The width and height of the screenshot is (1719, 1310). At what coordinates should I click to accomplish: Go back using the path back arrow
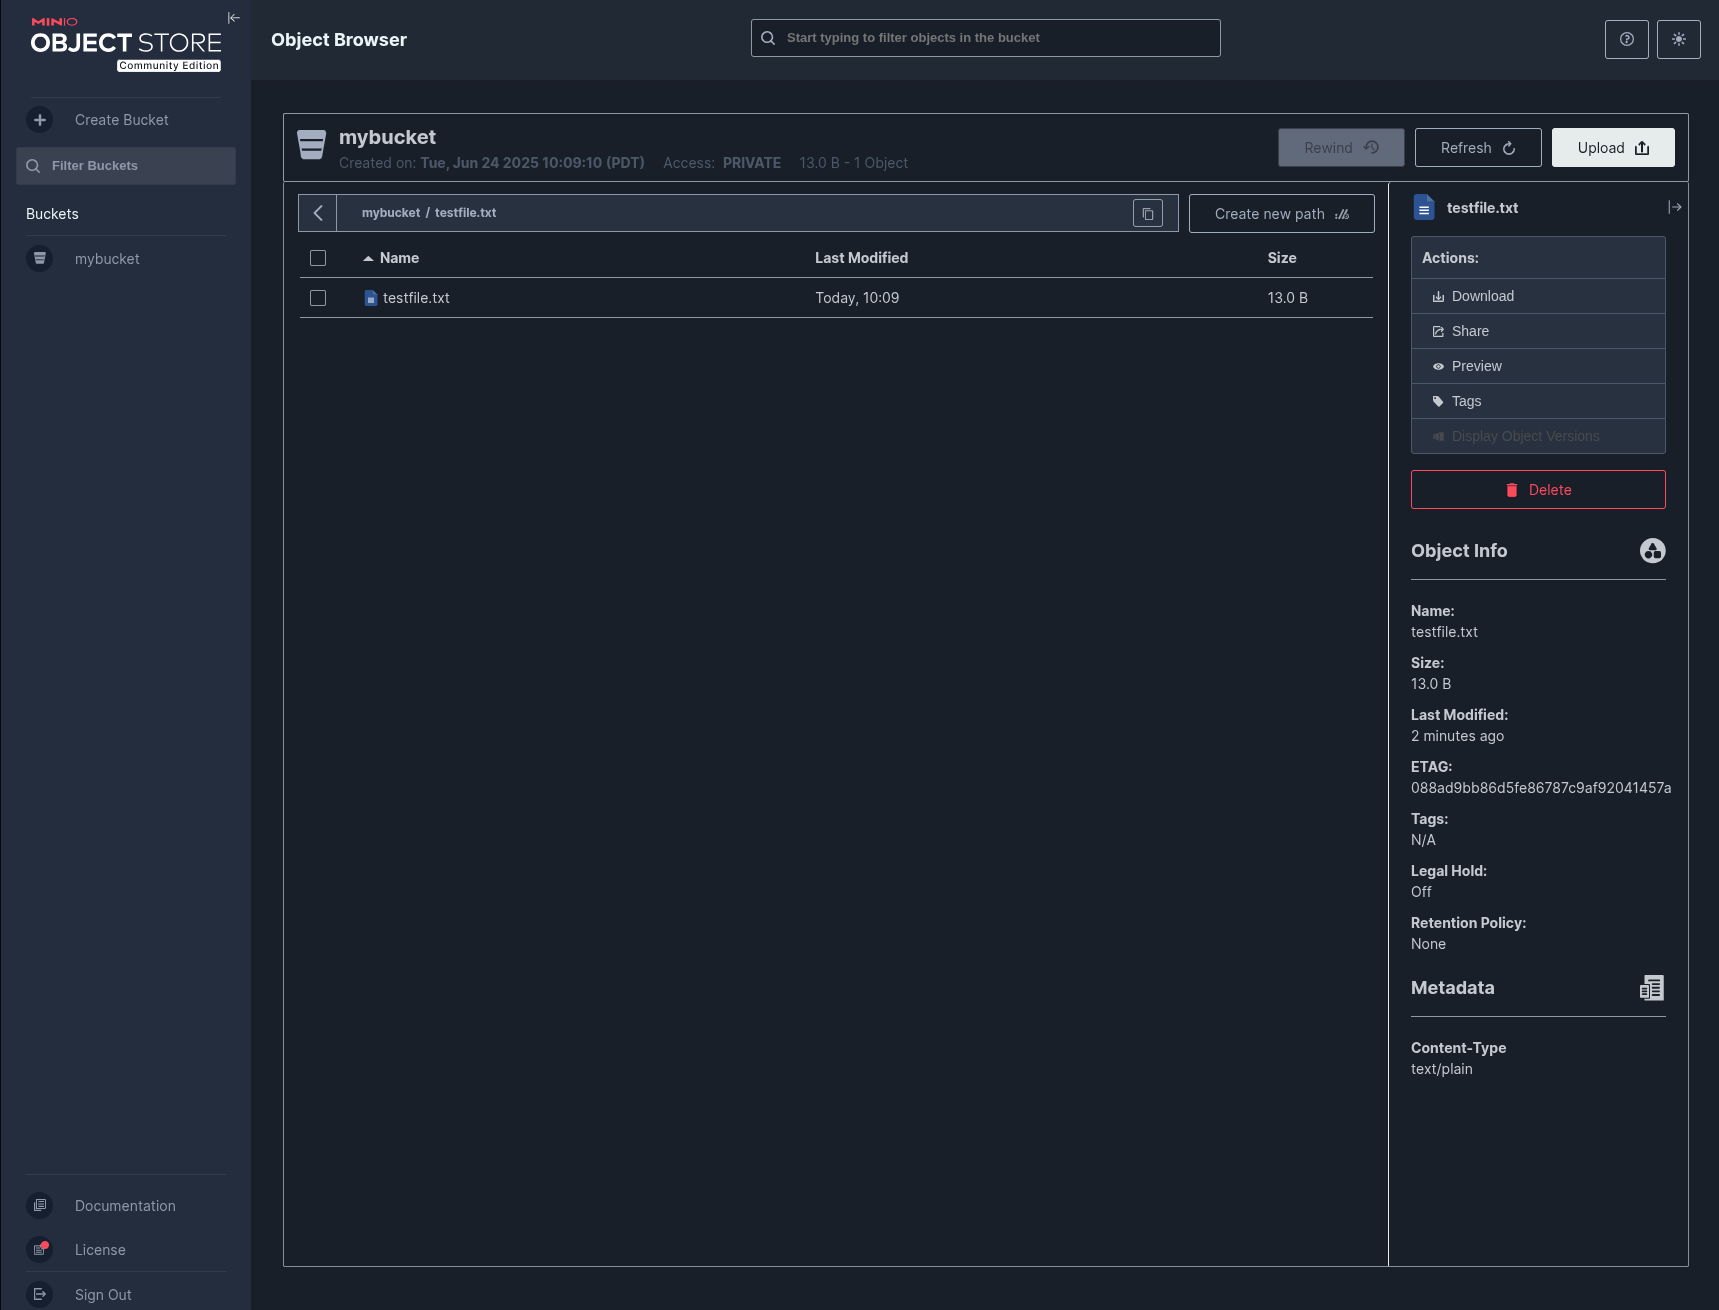318,213
